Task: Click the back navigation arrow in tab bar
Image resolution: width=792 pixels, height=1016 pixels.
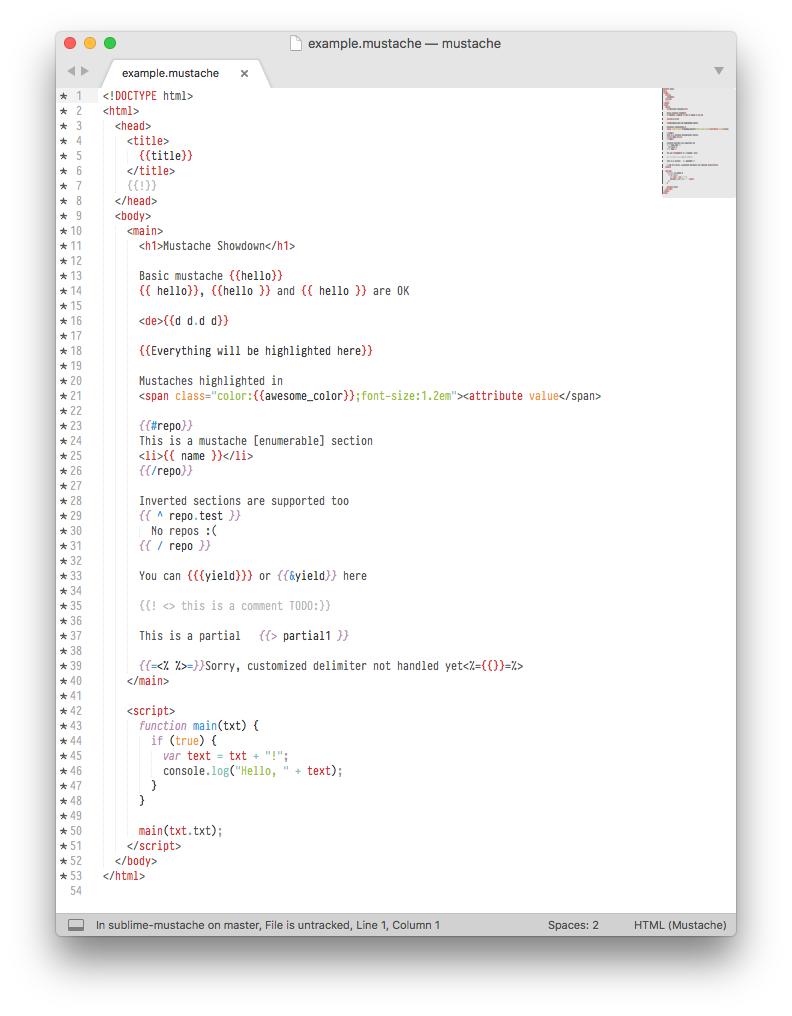Action: [x=71, y=71]
